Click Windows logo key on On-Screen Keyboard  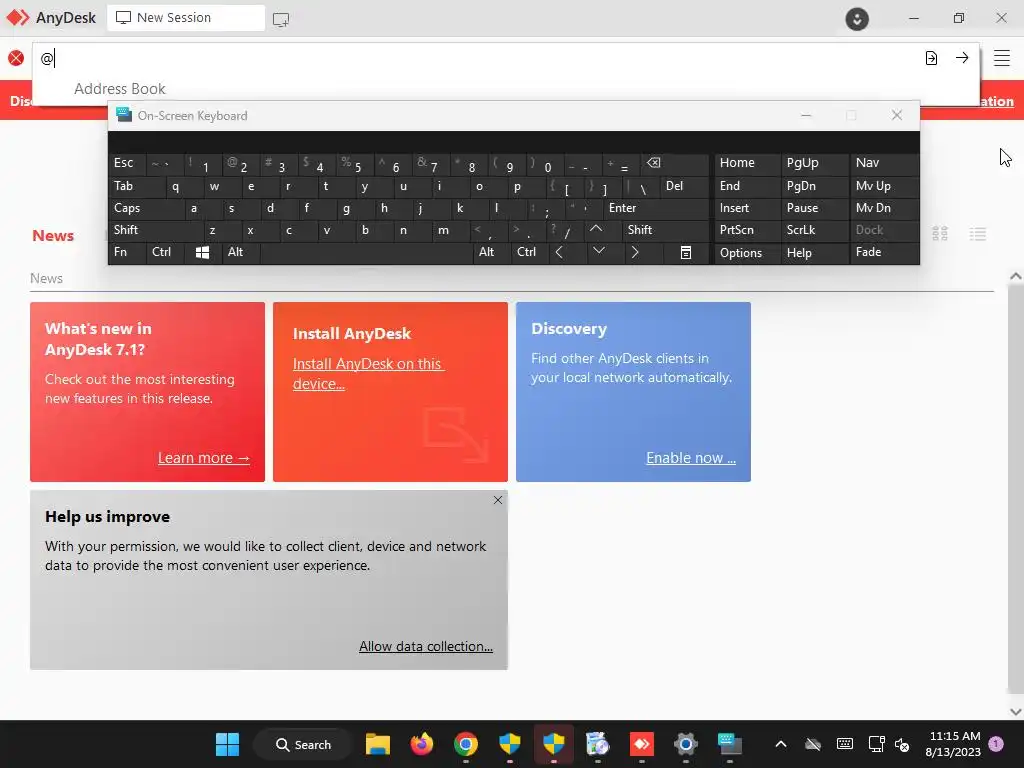(202, 252)
